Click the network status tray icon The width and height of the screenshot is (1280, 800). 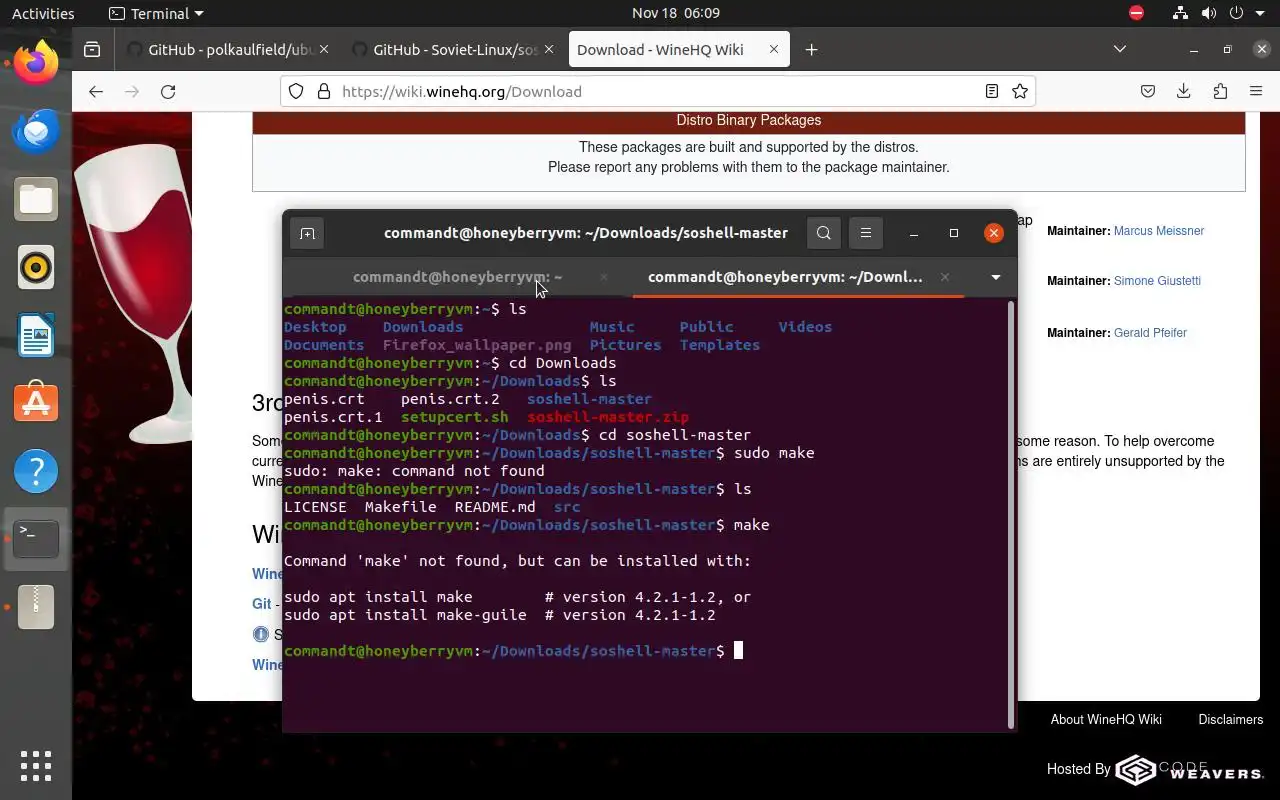click(x=1180, y=13)
